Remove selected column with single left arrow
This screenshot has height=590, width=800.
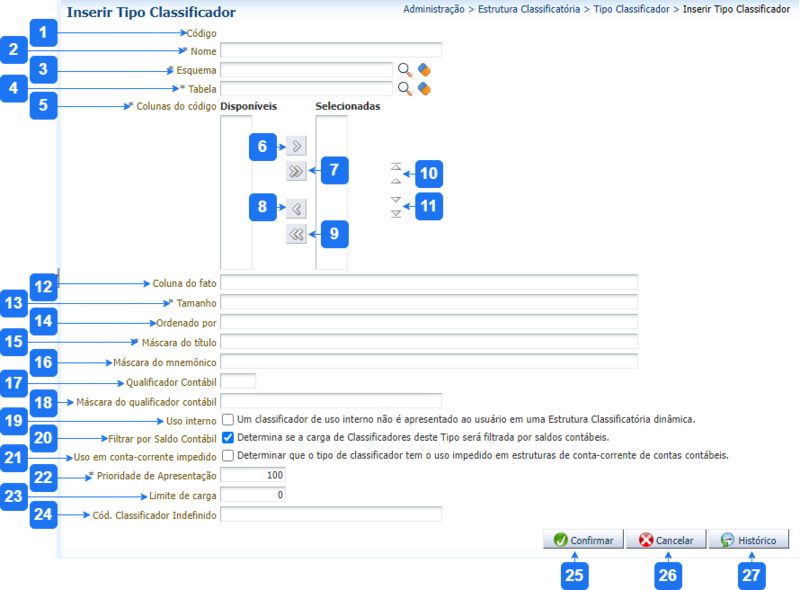point(296,209)
